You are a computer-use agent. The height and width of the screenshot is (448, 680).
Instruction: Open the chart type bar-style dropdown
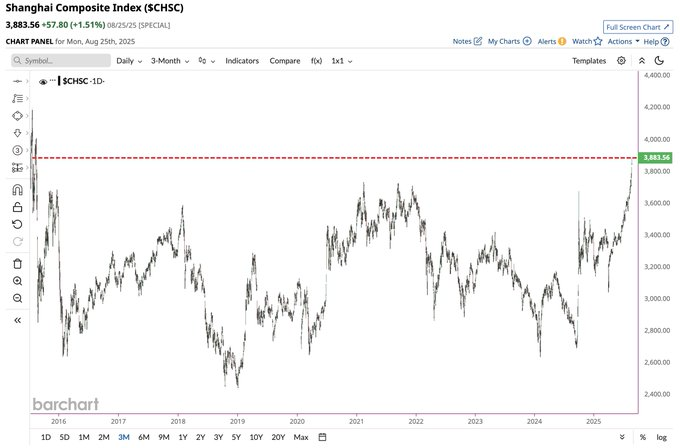coord(206,61)
